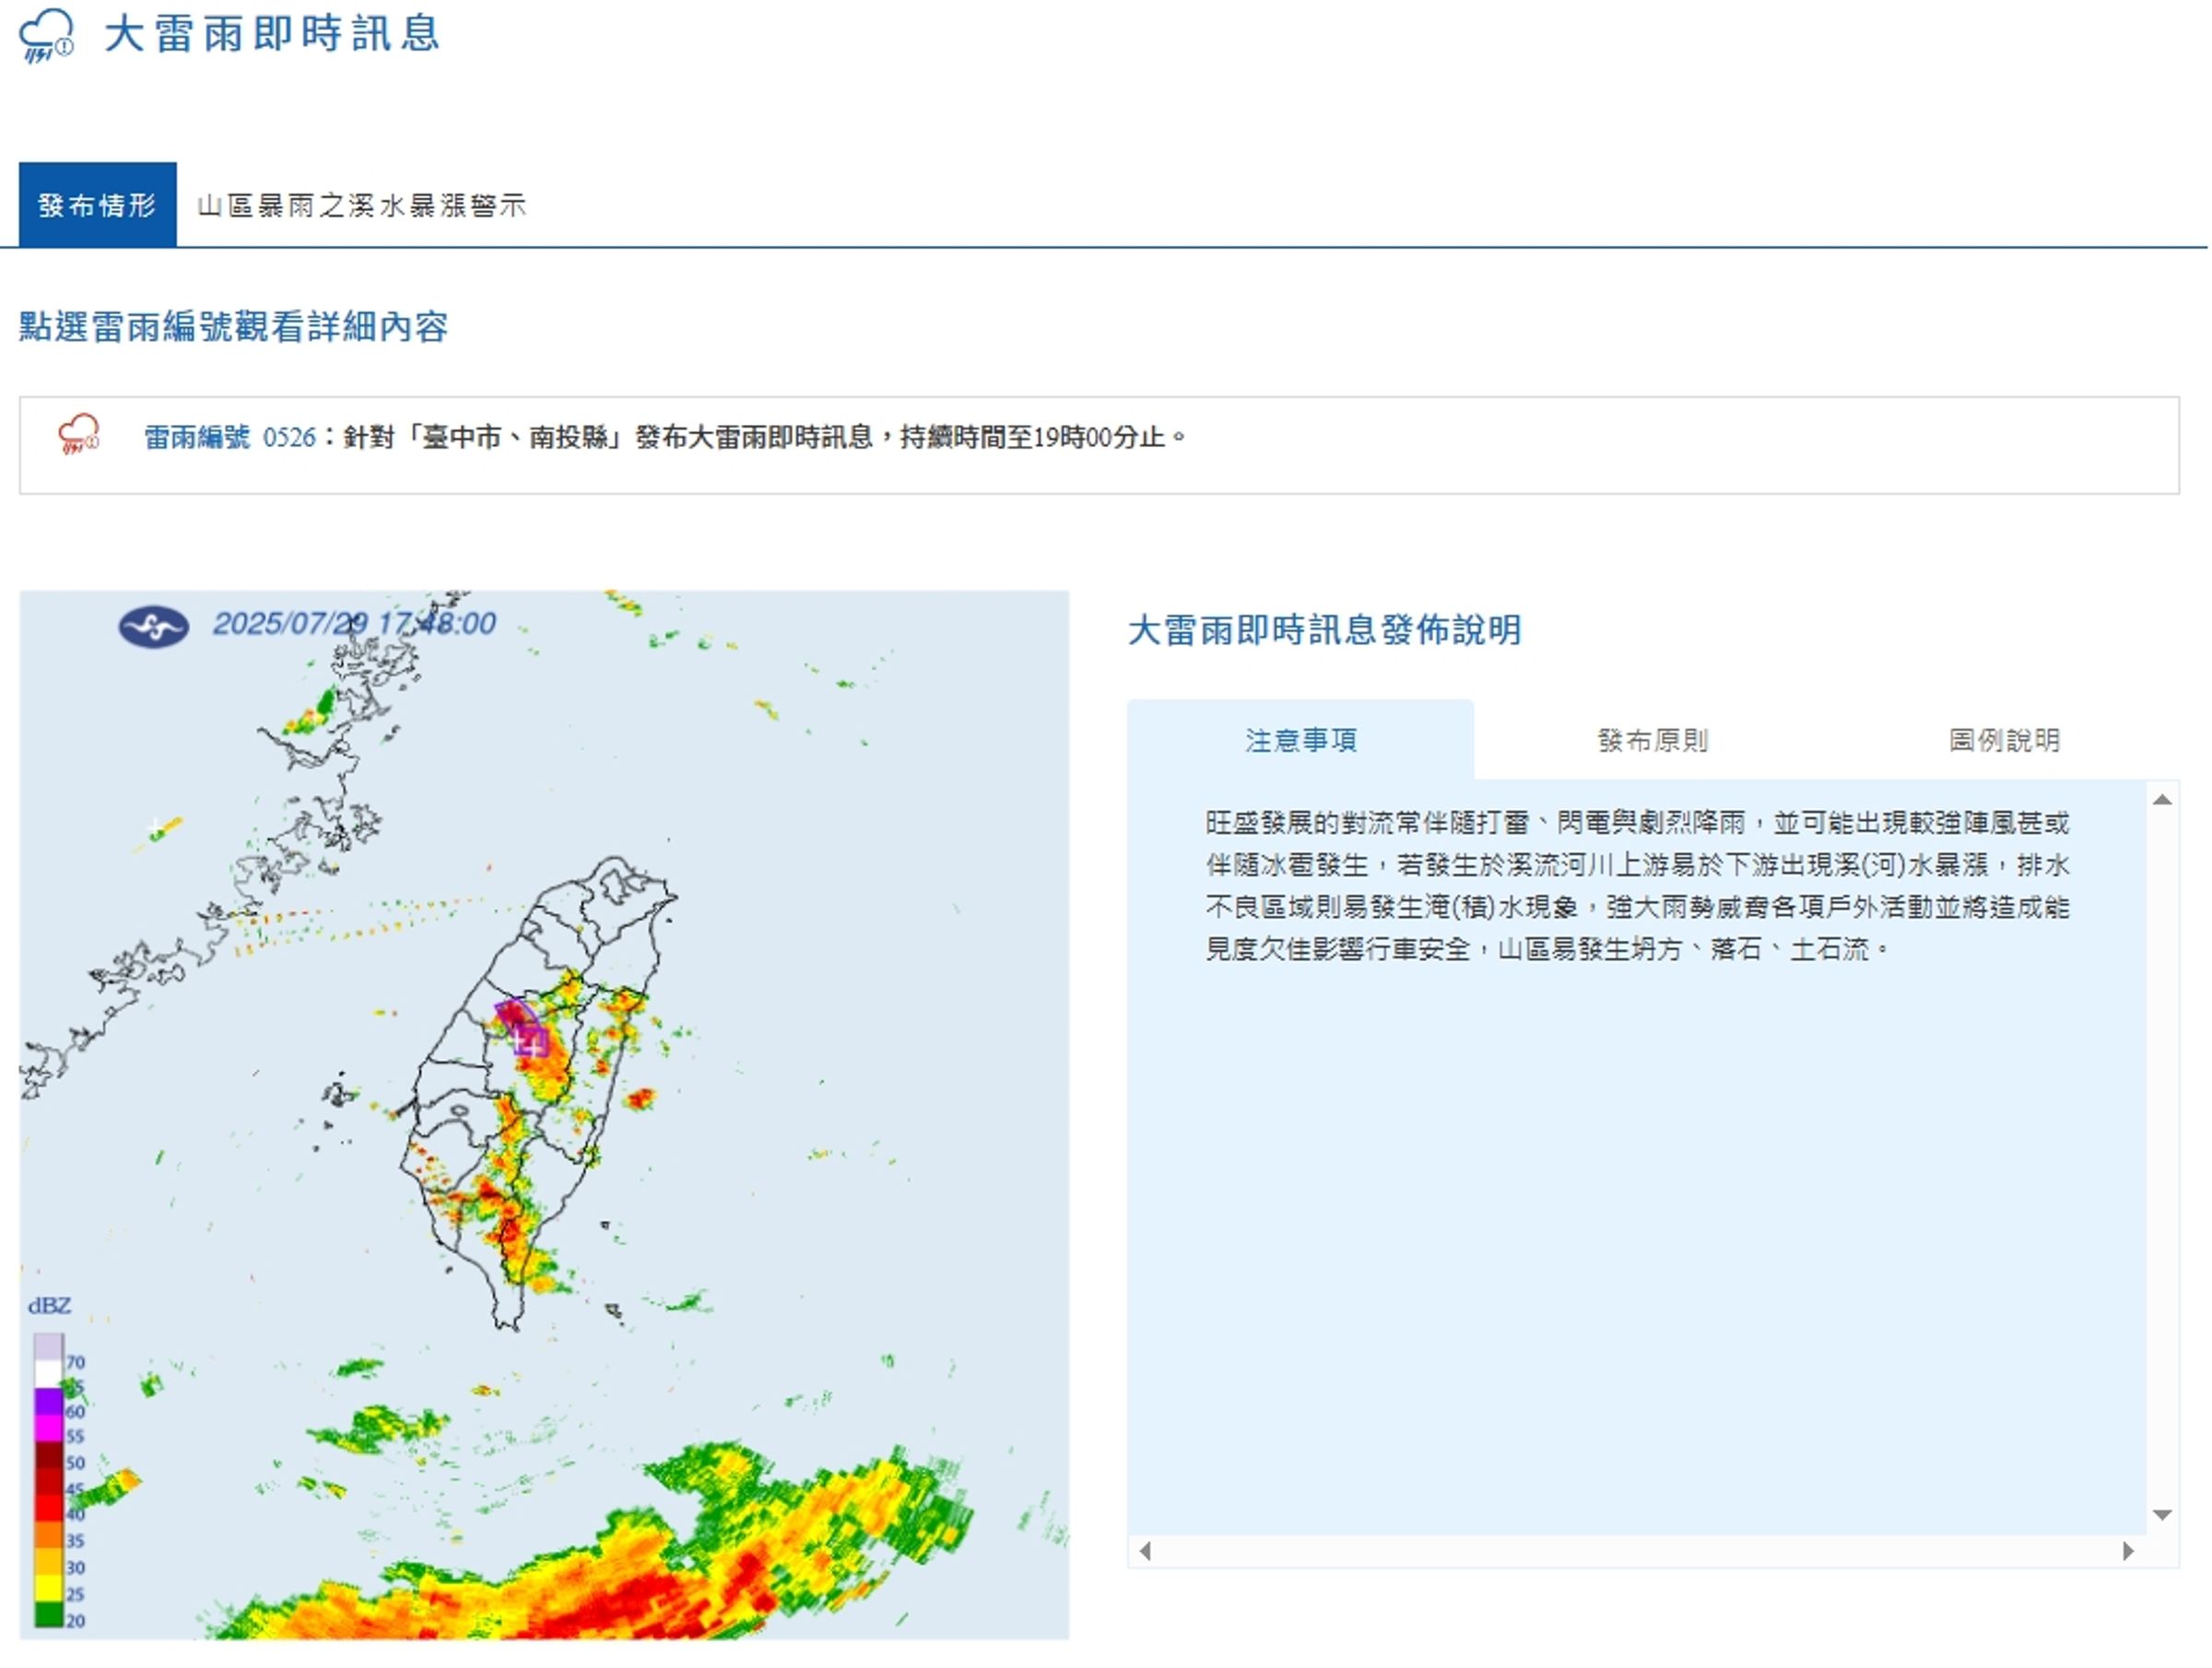Screen dimensions: 2212x1668
Task: Click the yellow 30 dBZ legend color
Action: [x=49, y=1562]
